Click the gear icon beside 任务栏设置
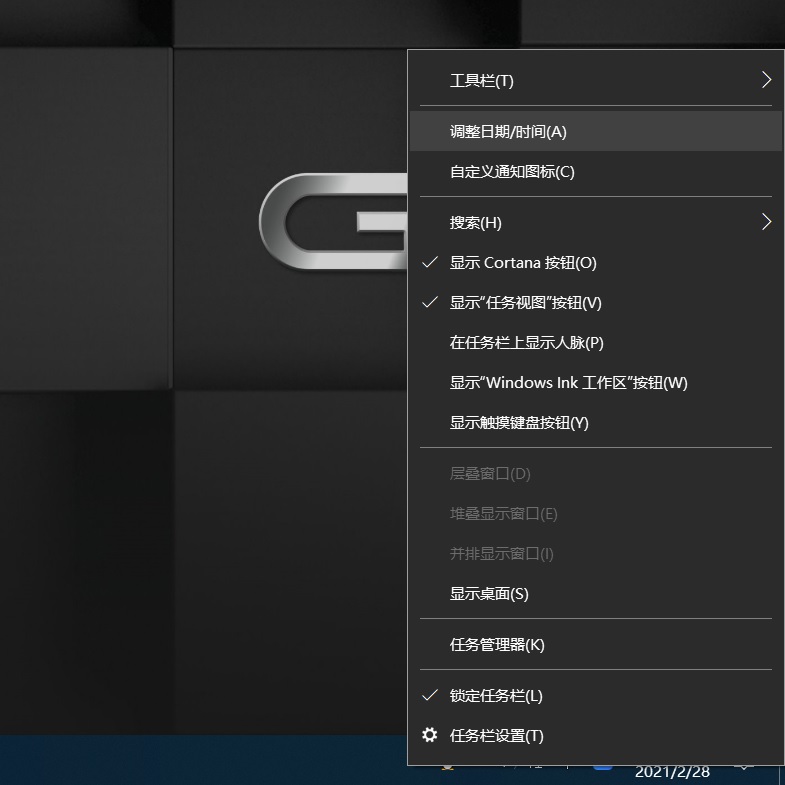The width and height of the screenshot is (785, 785). (x=430, y=735)
